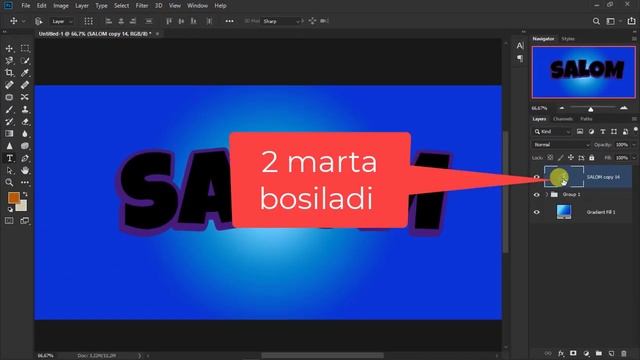Toggle lock all padlock icon
This screenshot has width=640, height=360.
591,158
